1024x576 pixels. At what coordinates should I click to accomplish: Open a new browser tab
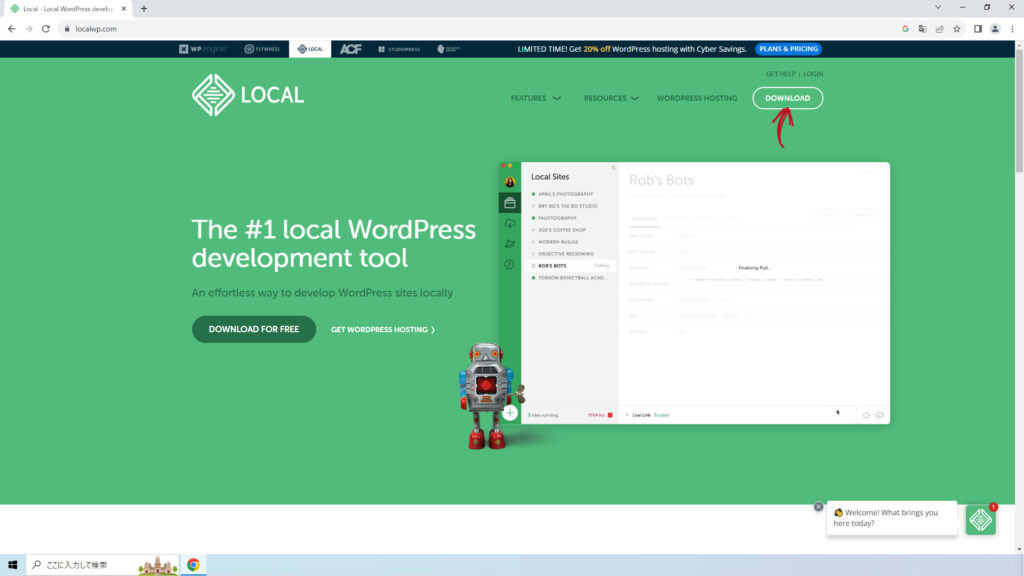coord(144,8)
